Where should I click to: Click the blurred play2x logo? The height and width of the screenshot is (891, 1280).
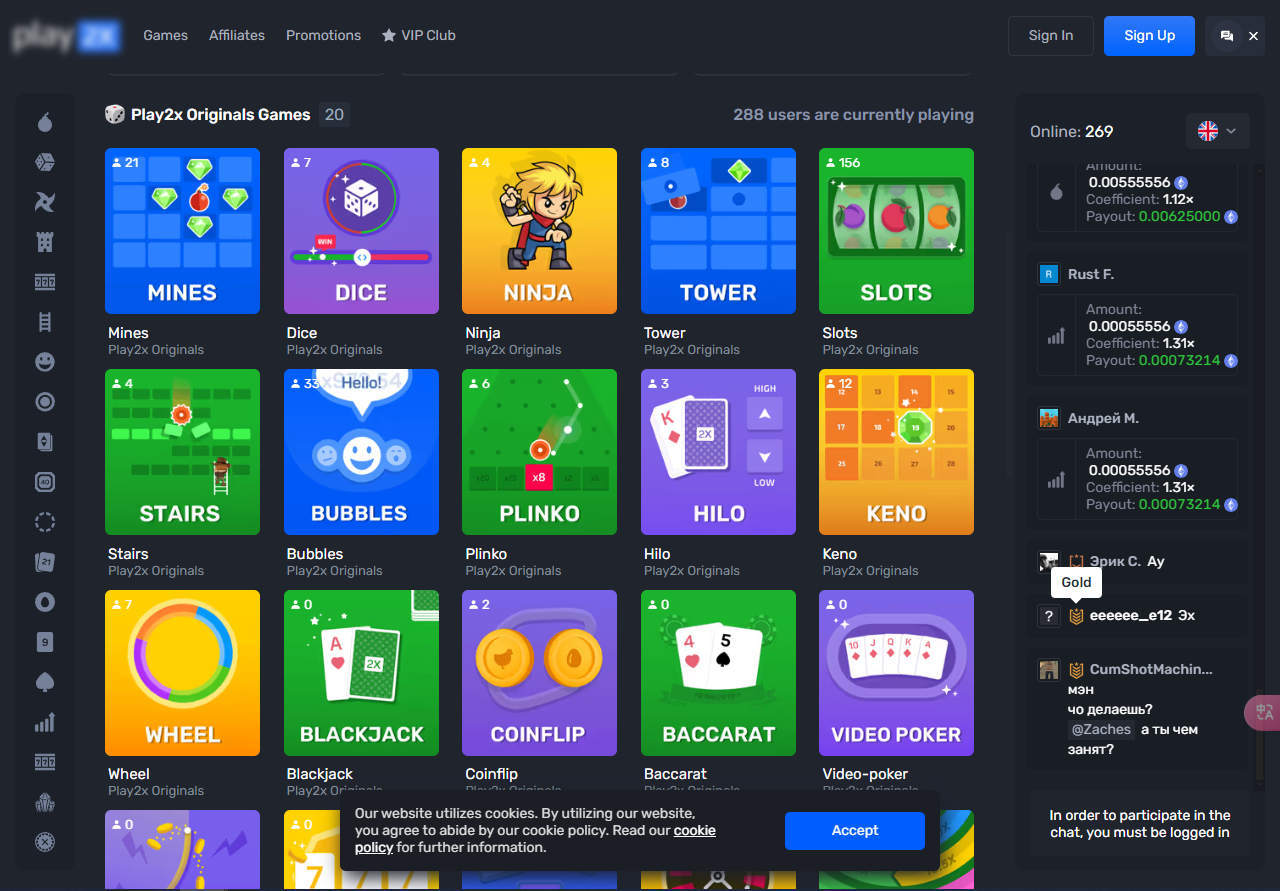[x=66, y=36]
